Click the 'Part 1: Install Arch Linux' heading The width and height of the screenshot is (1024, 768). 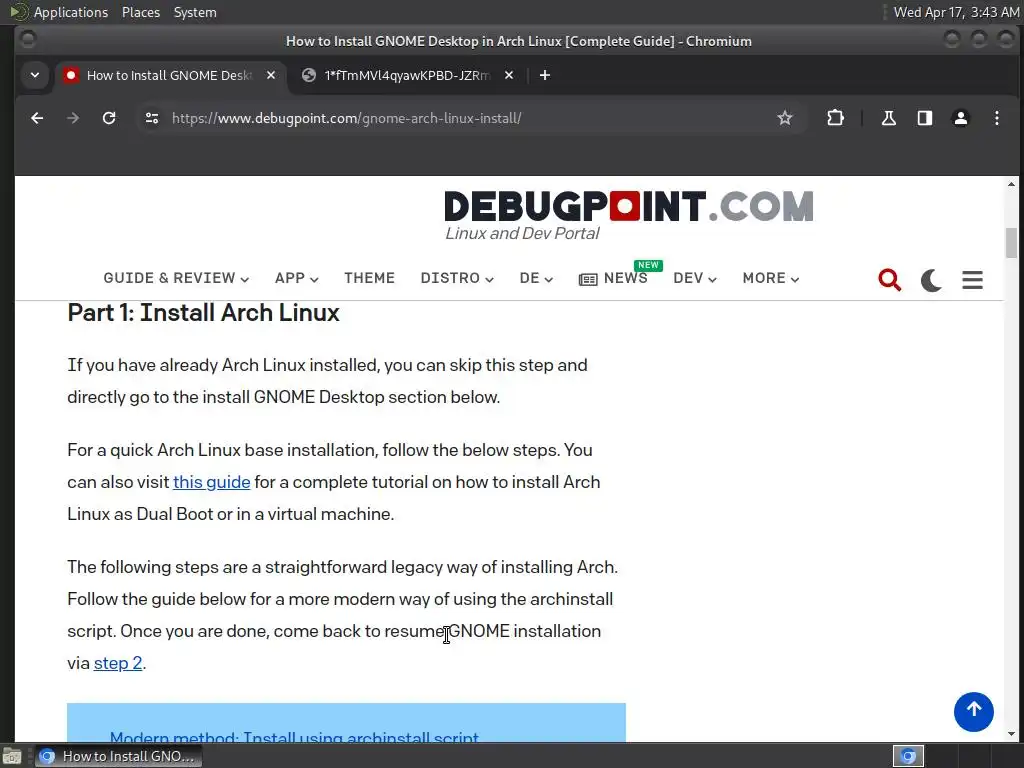[203, 313]
